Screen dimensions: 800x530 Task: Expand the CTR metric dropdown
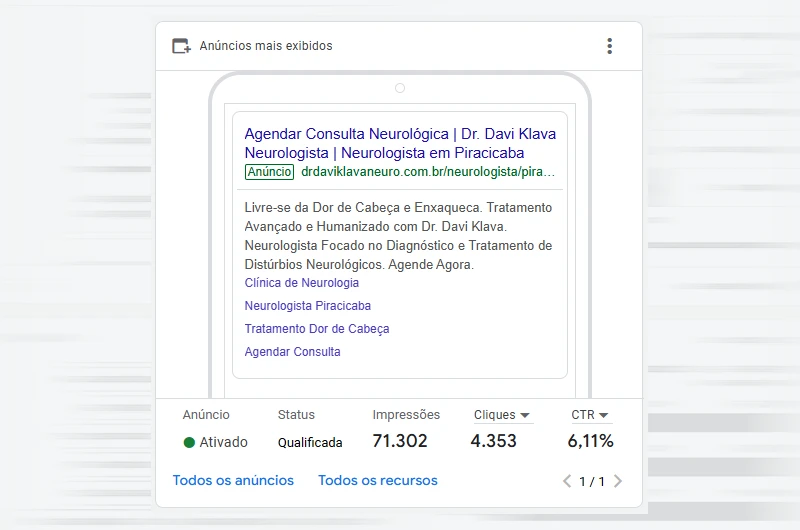pos(590,415)
